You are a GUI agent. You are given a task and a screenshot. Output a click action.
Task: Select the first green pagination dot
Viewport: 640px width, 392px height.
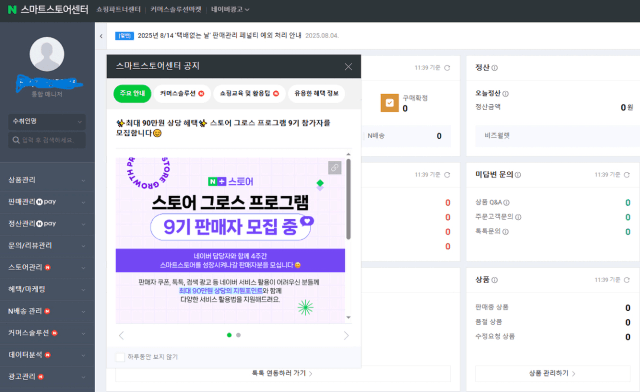(229, 335)
